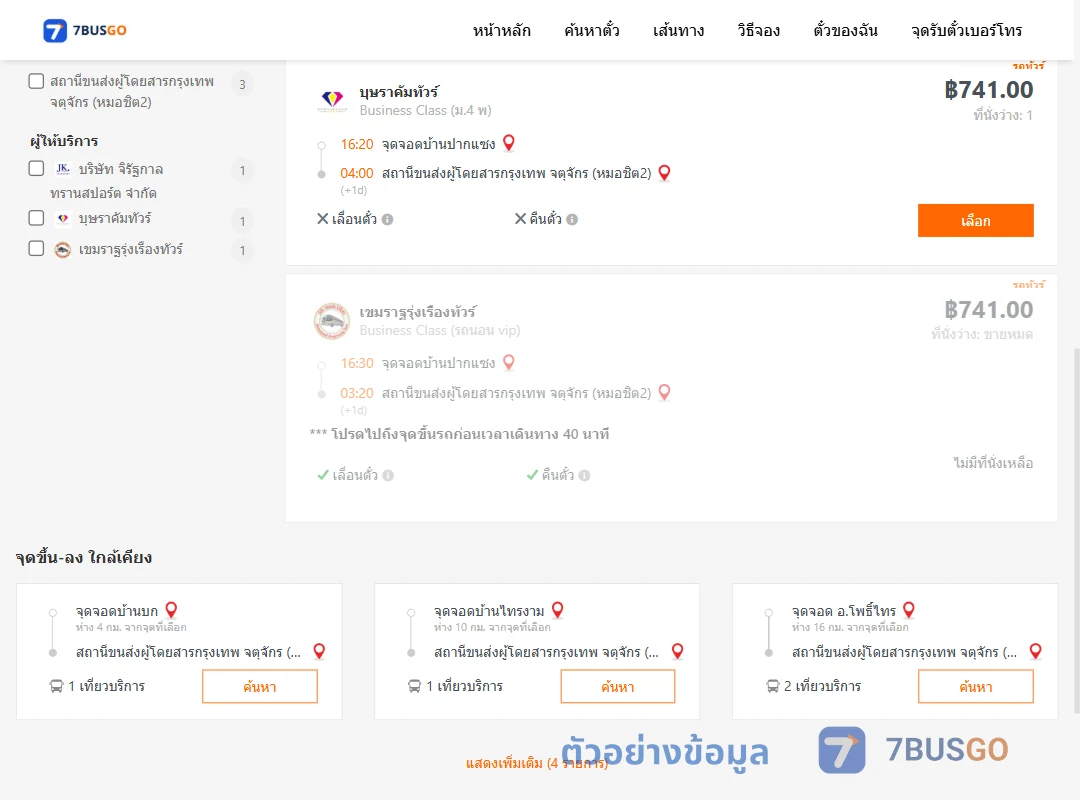The height and width of the screenshot is (800, 1080).
Task: Click ที่นั่งว่าง: ขายหมด text
Action: tap(982, 334)
